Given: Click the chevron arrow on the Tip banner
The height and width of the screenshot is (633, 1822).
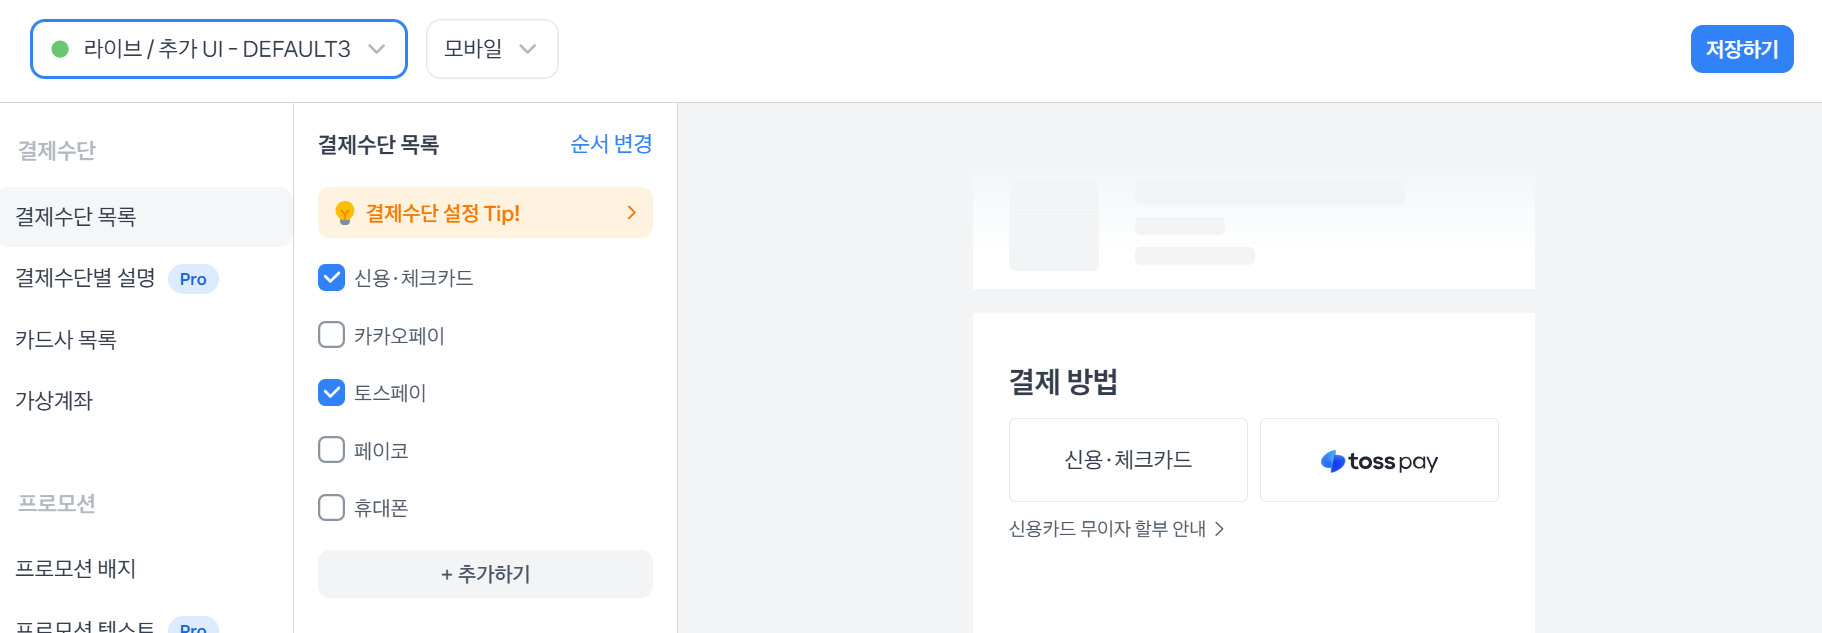Looking at the screenshot, I should [x=631, y=213].
